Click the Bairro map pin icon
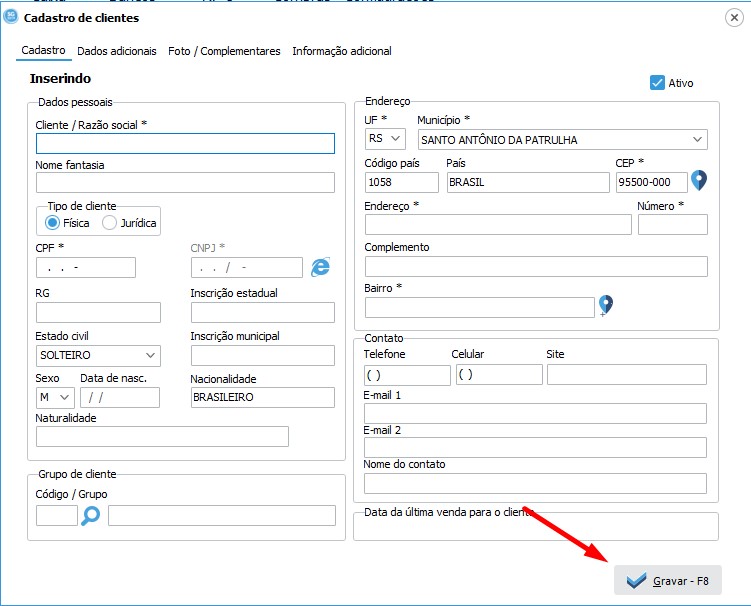 (605, 305)
